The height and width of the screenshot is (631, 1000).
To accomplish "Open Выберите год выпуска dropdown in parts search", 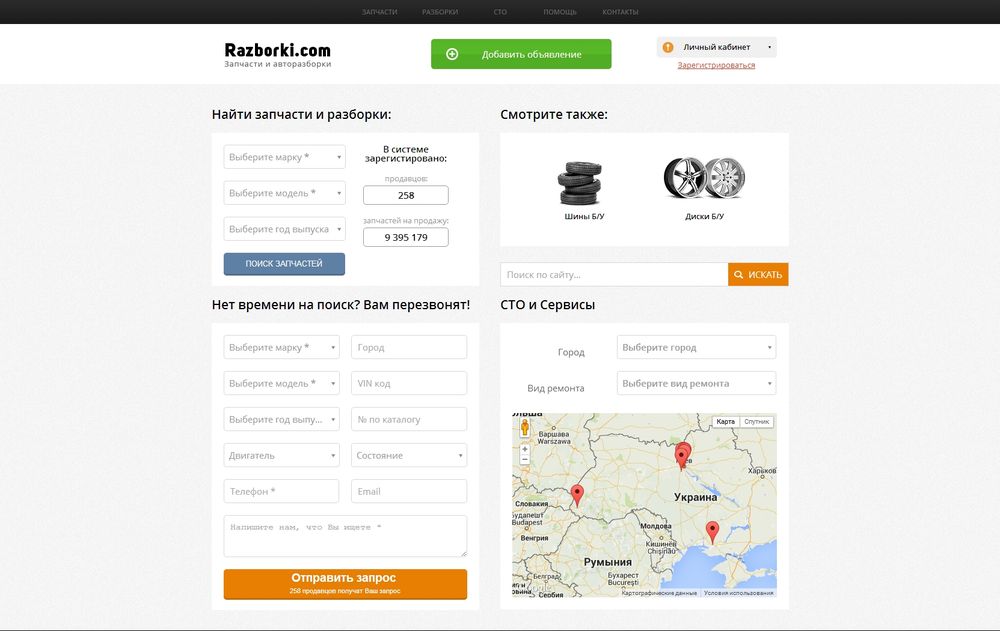I will (284, 229).
